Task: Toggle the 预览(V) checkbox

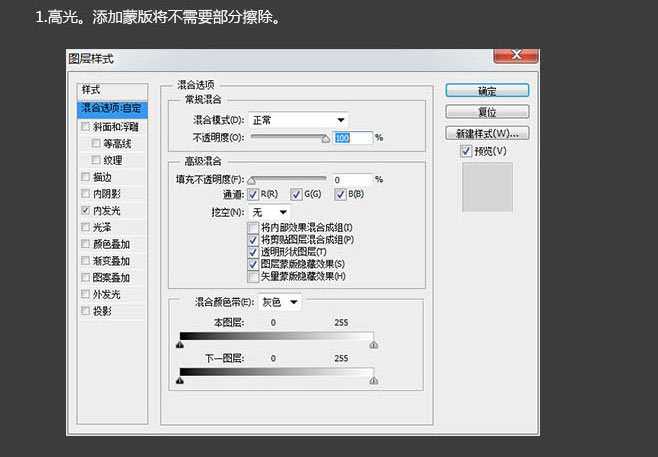Action: click(467, 151)
